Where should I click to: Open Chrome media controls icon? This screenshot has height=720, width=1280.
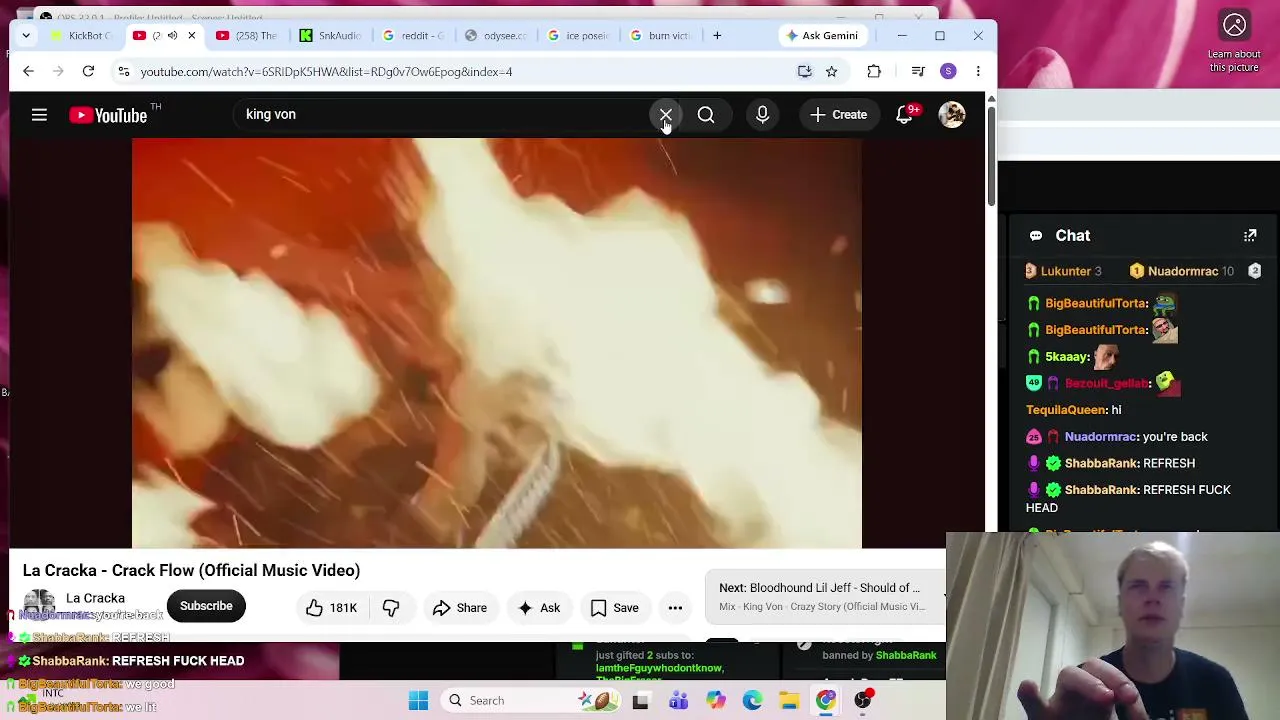tap(918, 71)
